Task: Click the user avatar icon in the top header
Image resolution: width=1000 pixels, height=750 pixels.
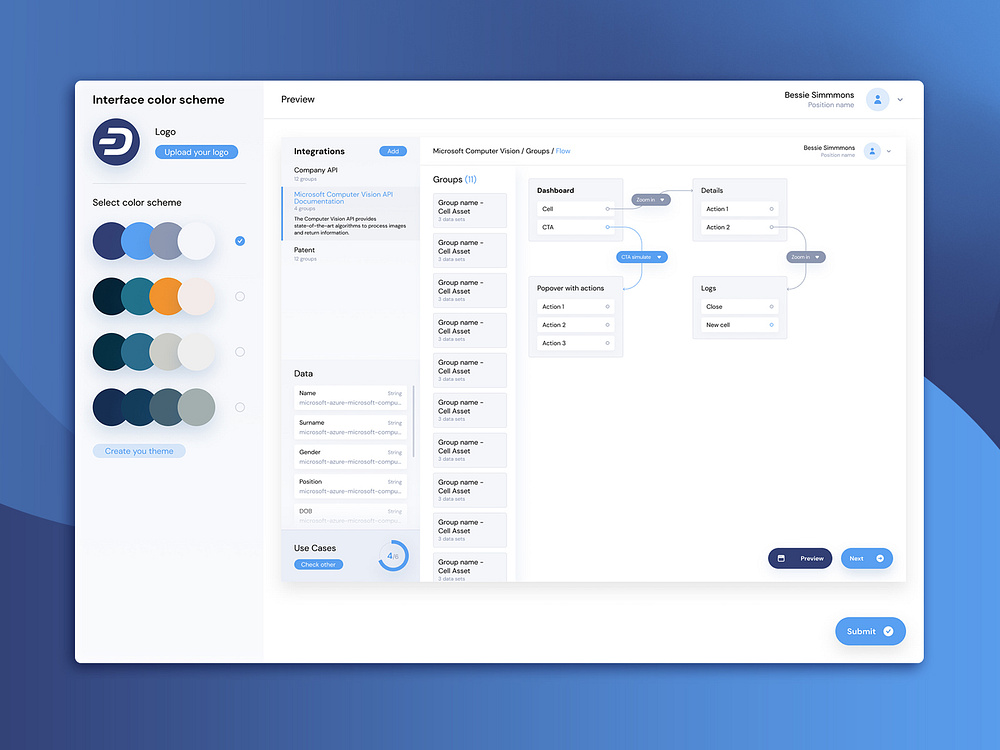Action: 877,99
